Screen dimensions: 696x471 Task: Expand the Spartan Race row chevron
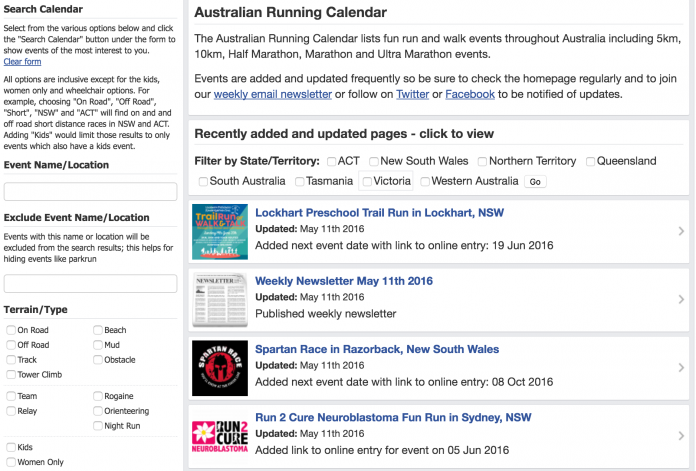[681, 368]
